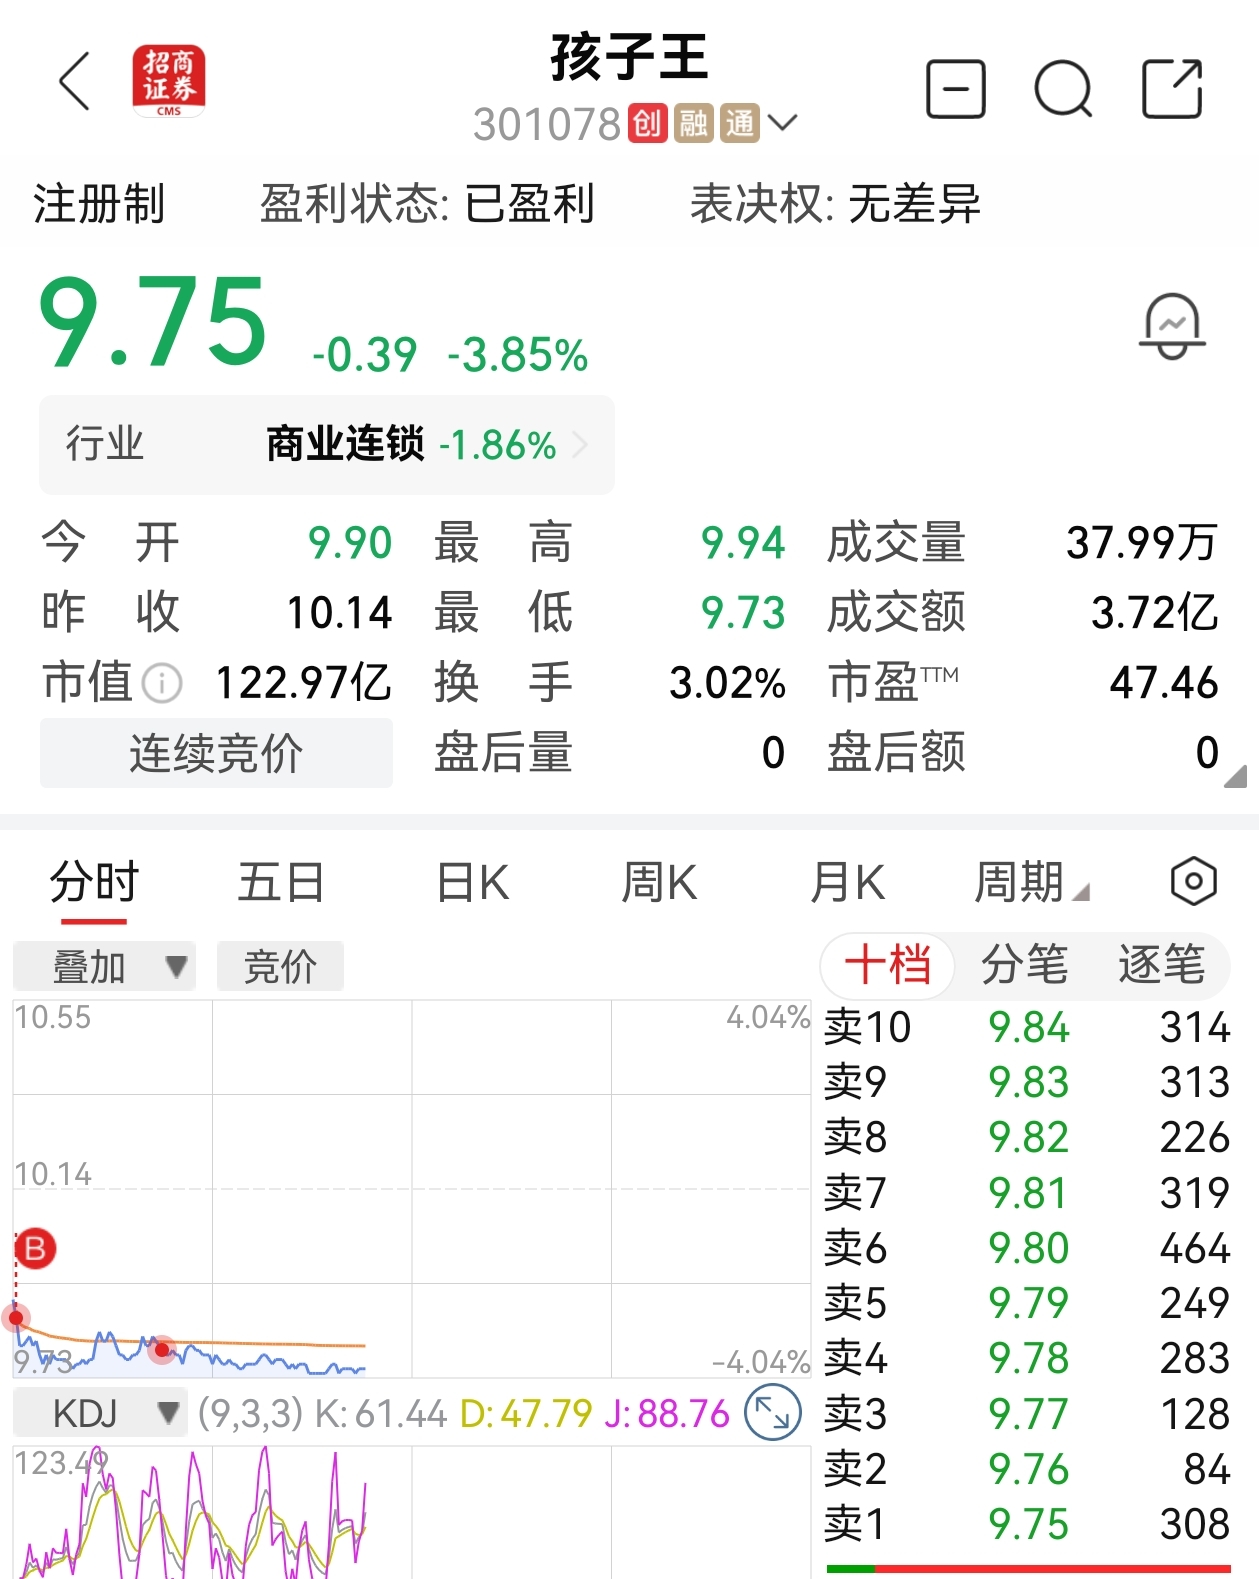Switch to the 分时 tab
Viewport: 1259px width, 1579px height.
point(94,883)
